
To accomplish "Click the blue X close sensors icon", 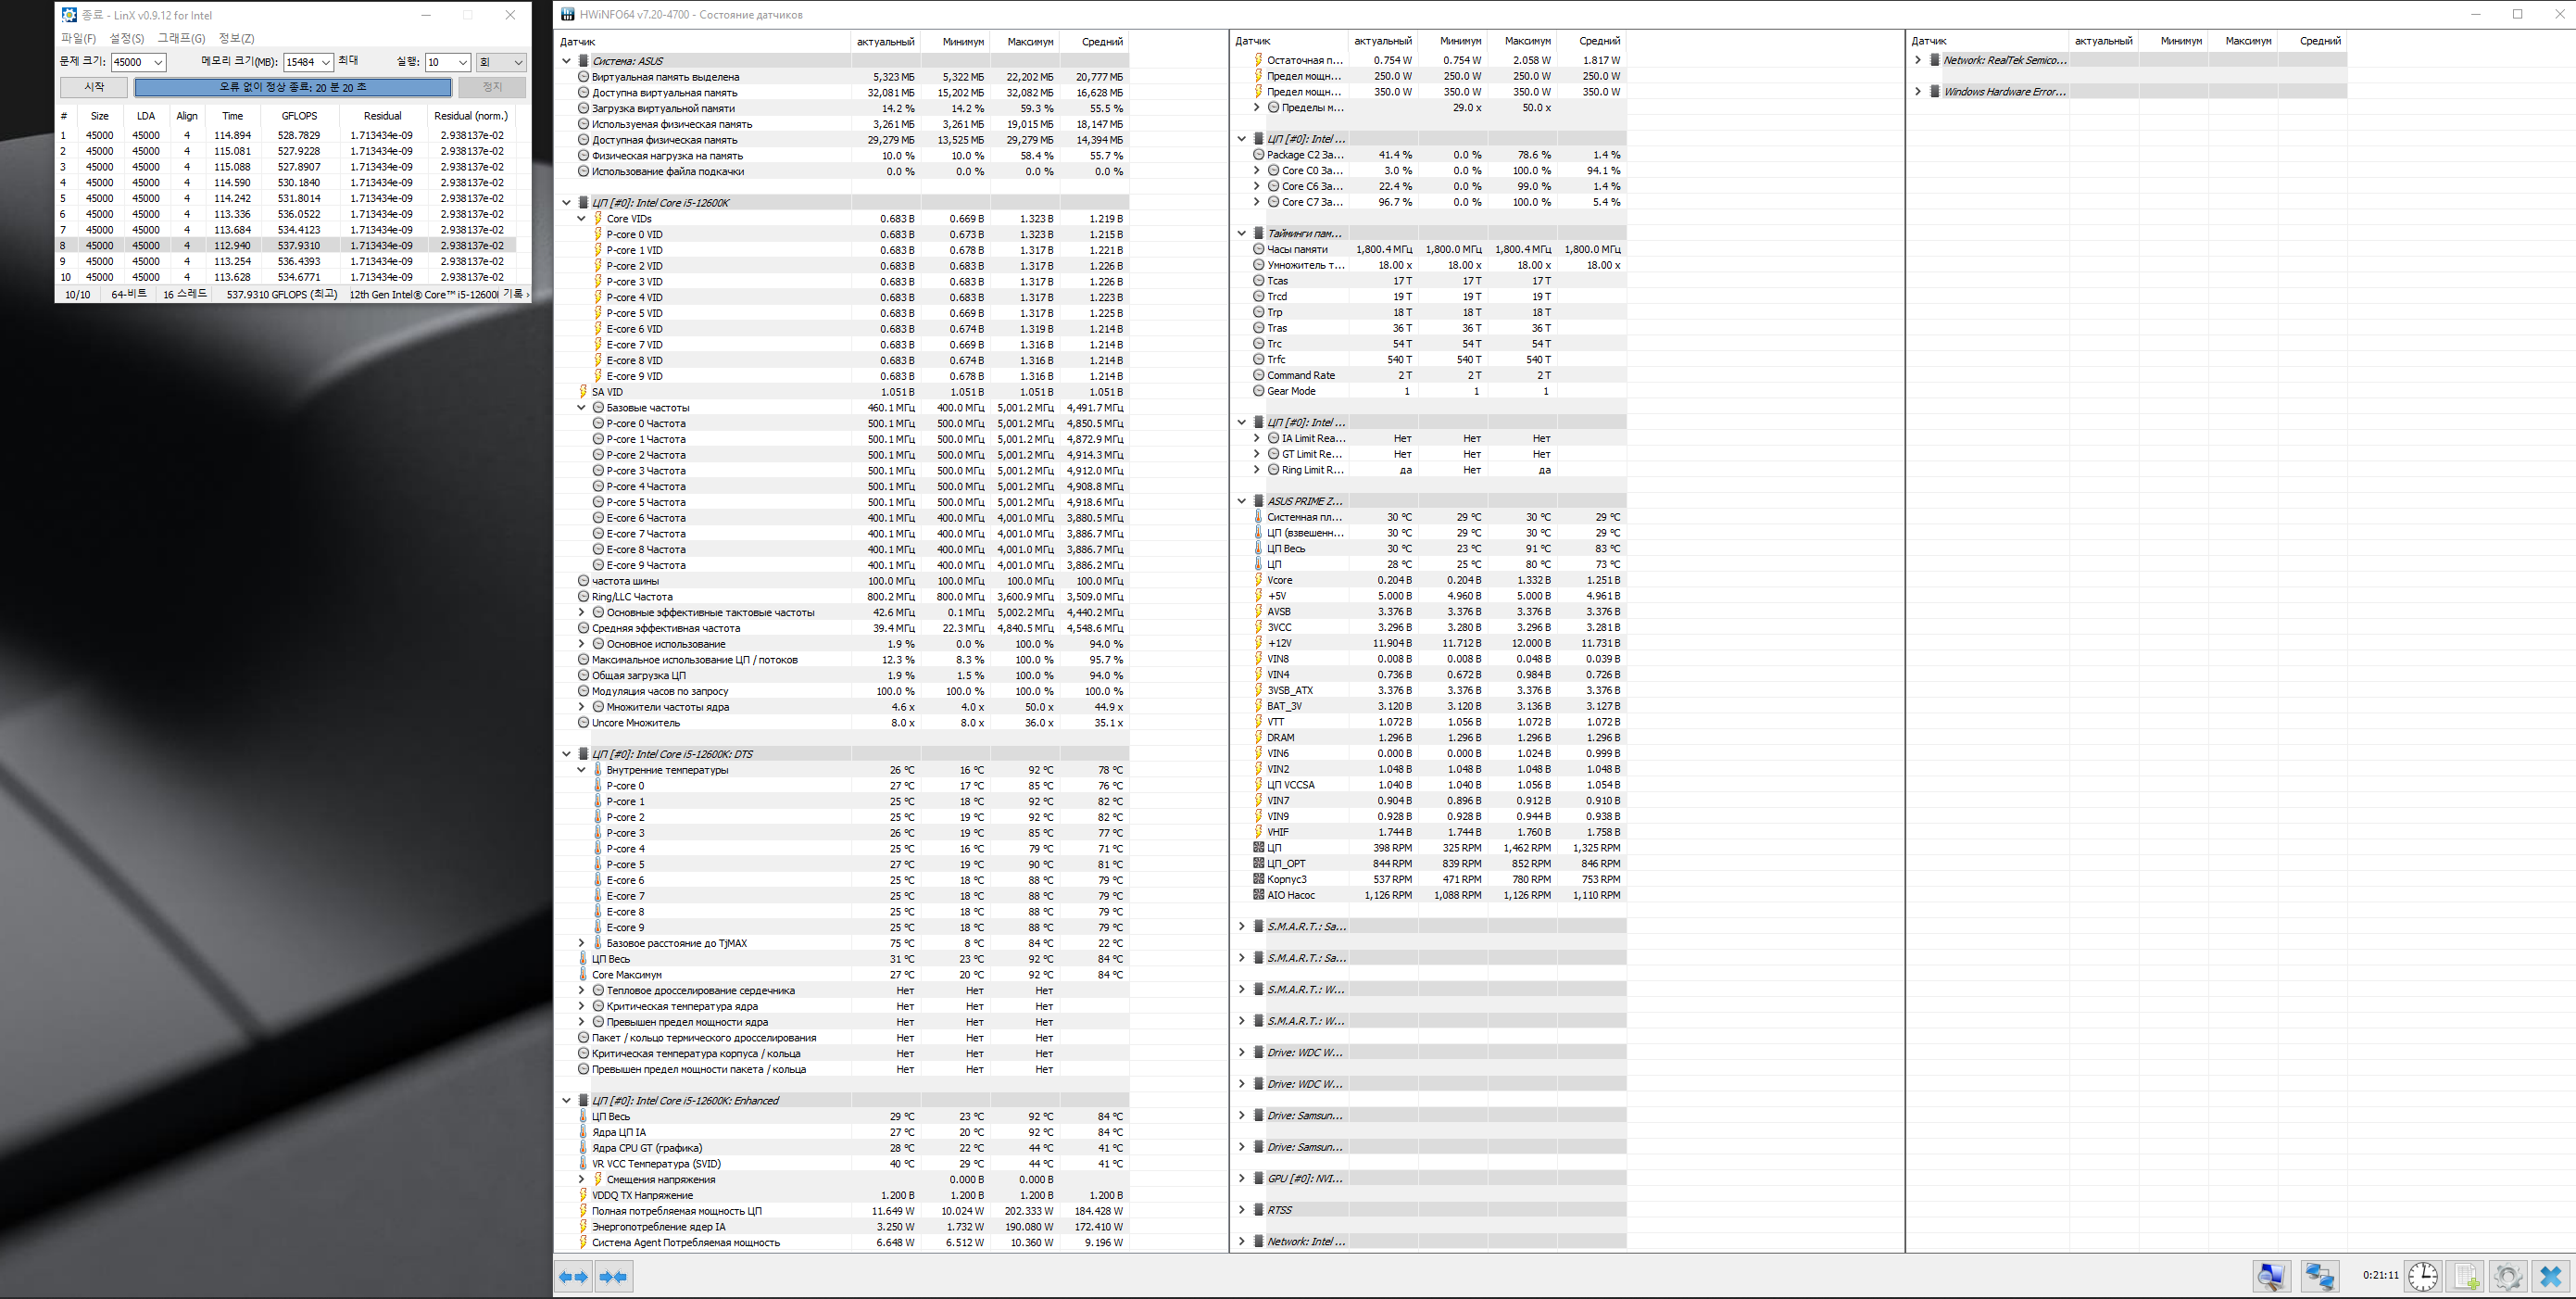I will (2550, 1276).
